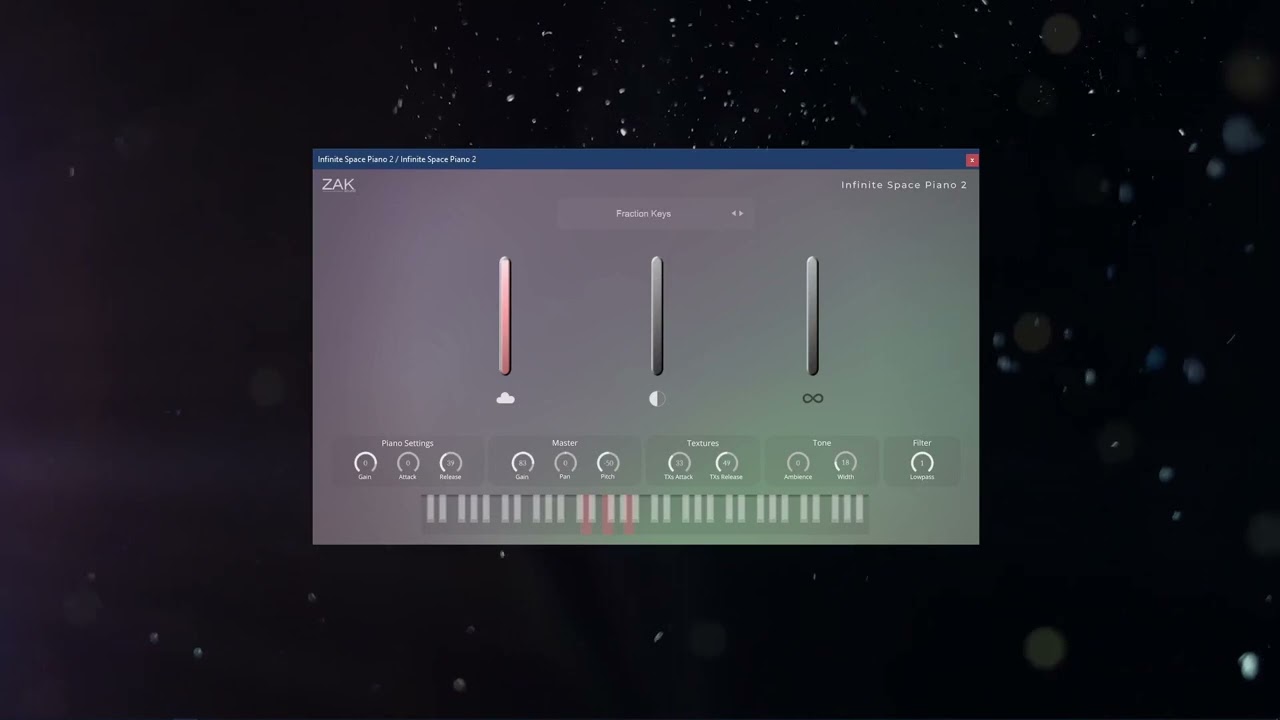Click the 'Master' section label
The image size is (1280, 720).
[565, 443]
